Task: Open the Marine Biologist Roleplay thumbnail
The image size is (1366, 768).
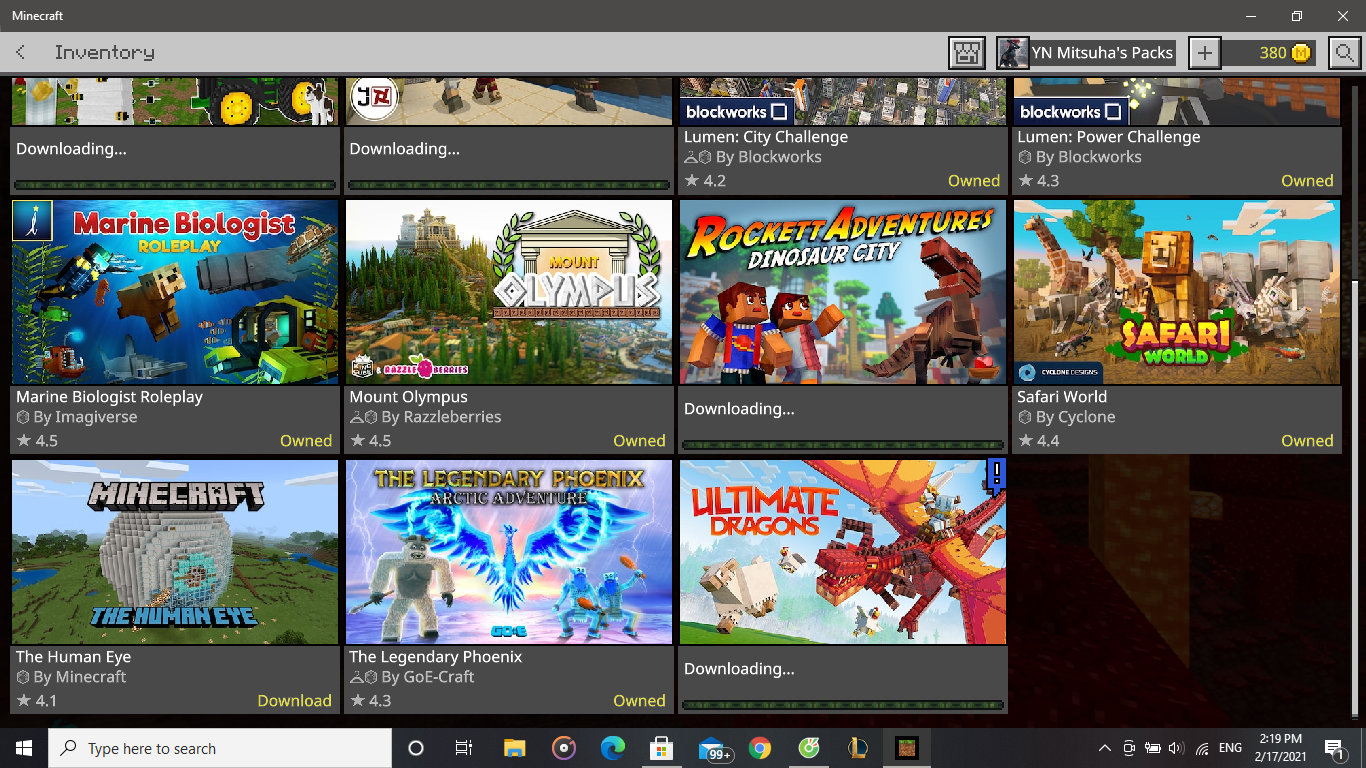Action: [x=175, y=292]
